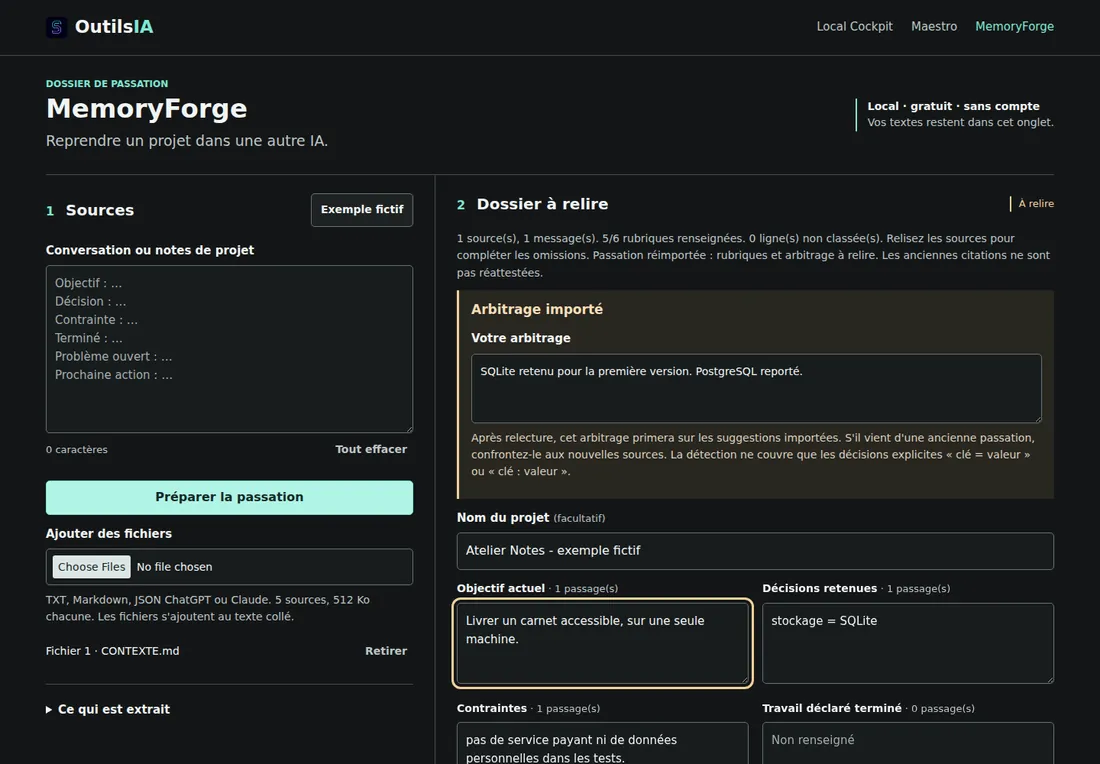Screen dimensions: 1100x764
Task: Open the Local Cockpit nav item
Action: tap(854, 27)
